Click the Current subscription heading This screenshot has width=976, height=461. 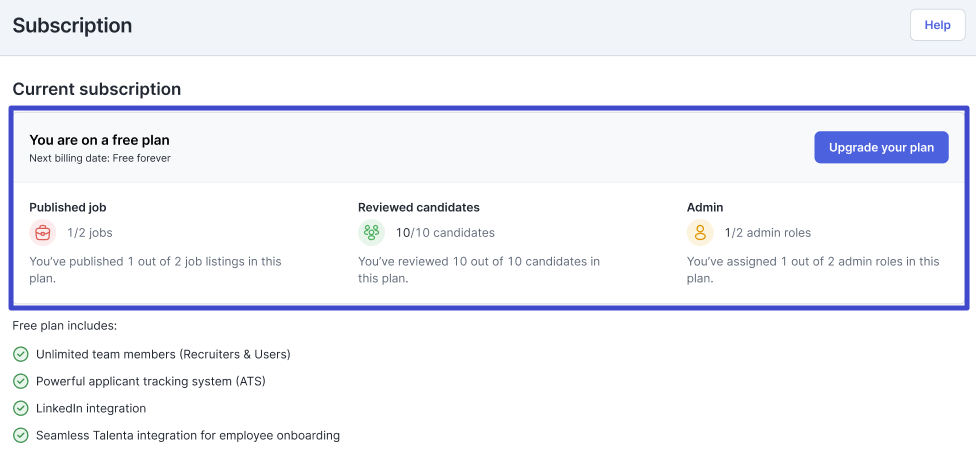coord(96,89)
